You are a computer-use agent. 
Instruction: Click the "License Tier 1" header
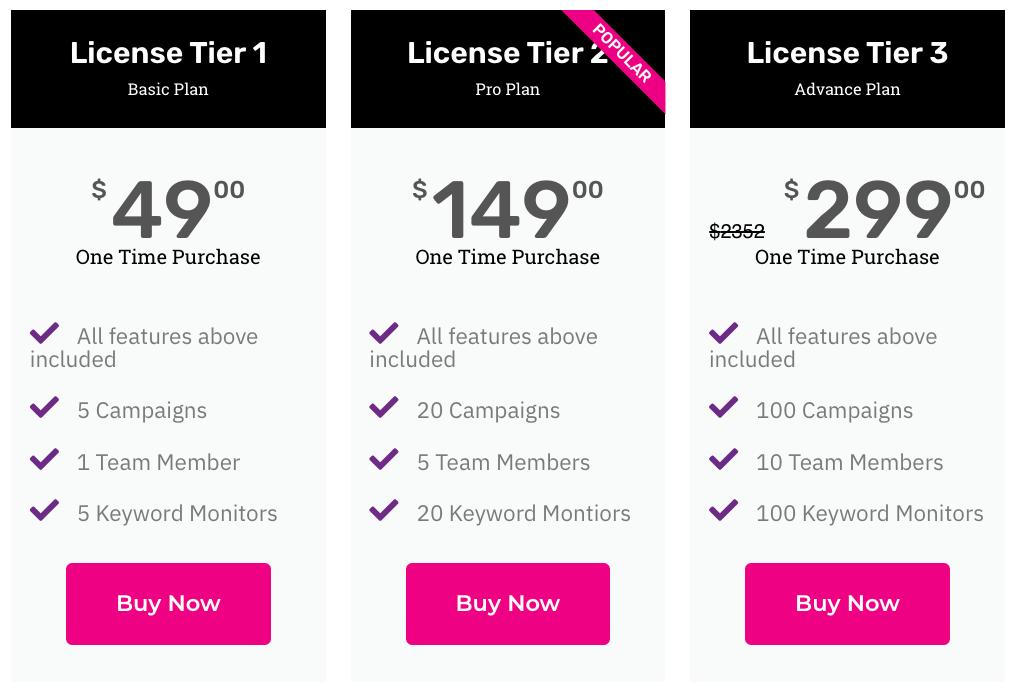pyautogui.click(x=168, y=52)
